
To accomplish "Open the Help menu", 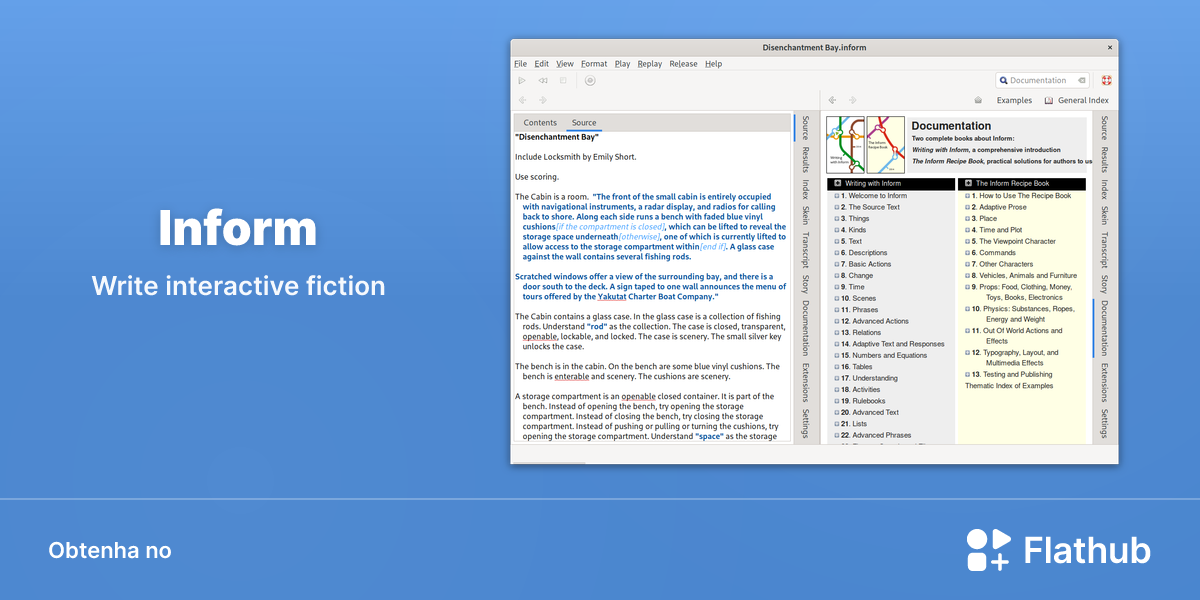I will pyautogui.click(x=713, y=64).
